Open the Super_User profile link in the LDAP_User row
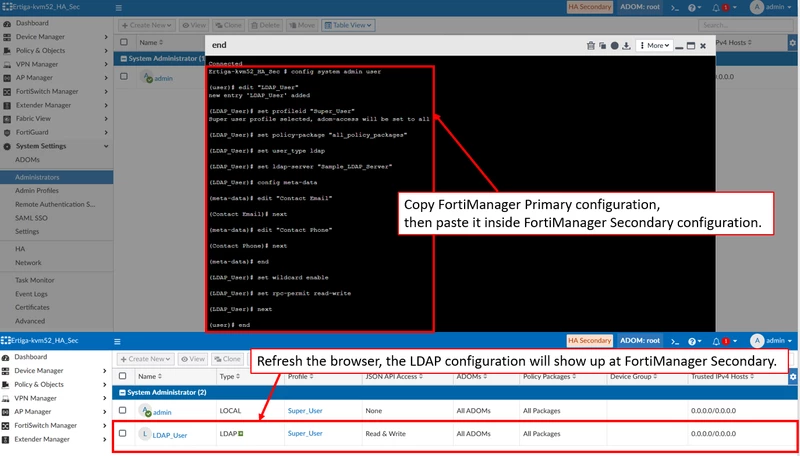 coord(305,434)
